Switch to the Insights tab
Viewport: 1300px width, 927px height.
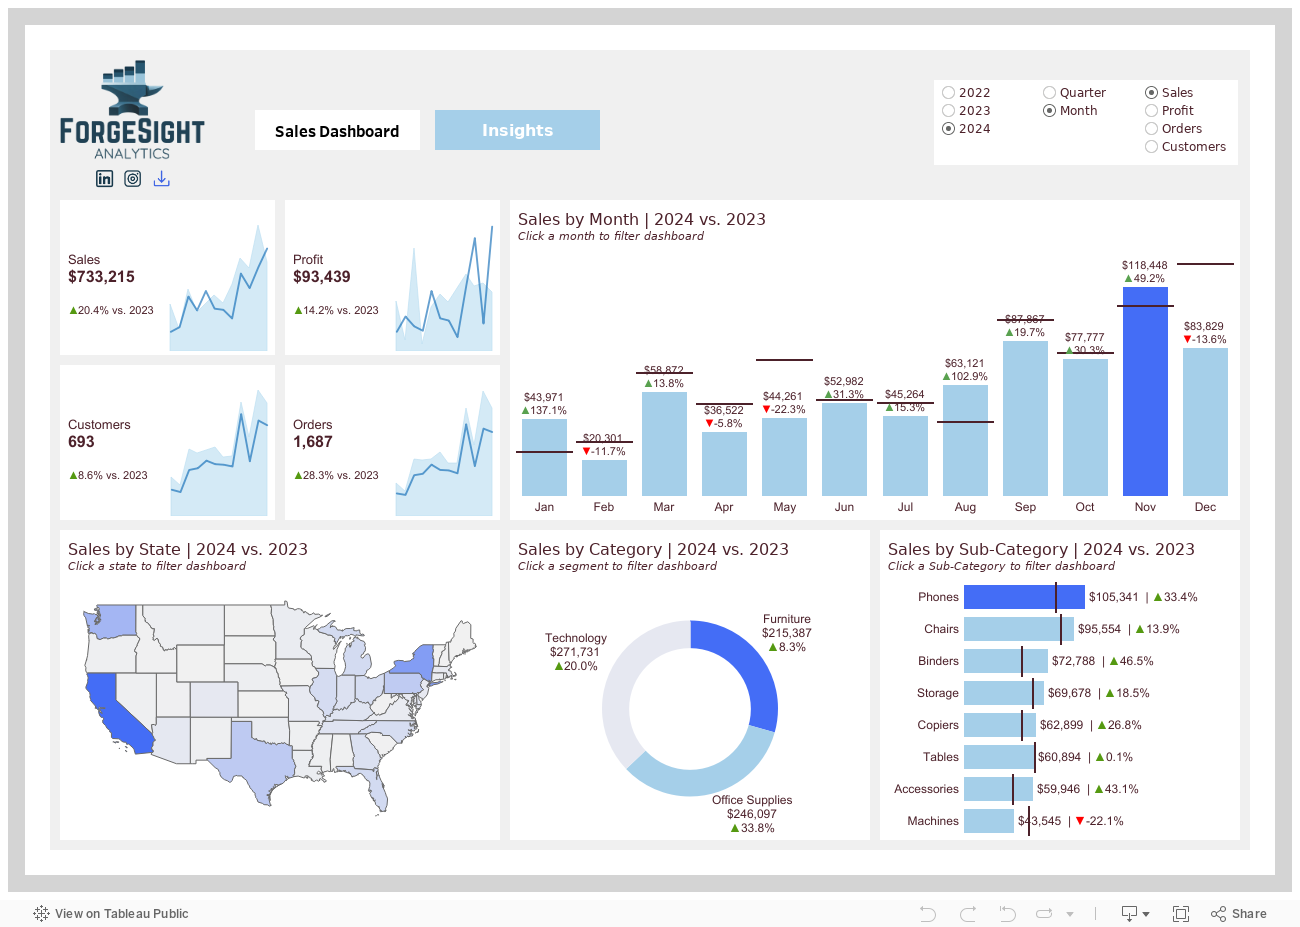pyautogui.click(x=517, y=130)
